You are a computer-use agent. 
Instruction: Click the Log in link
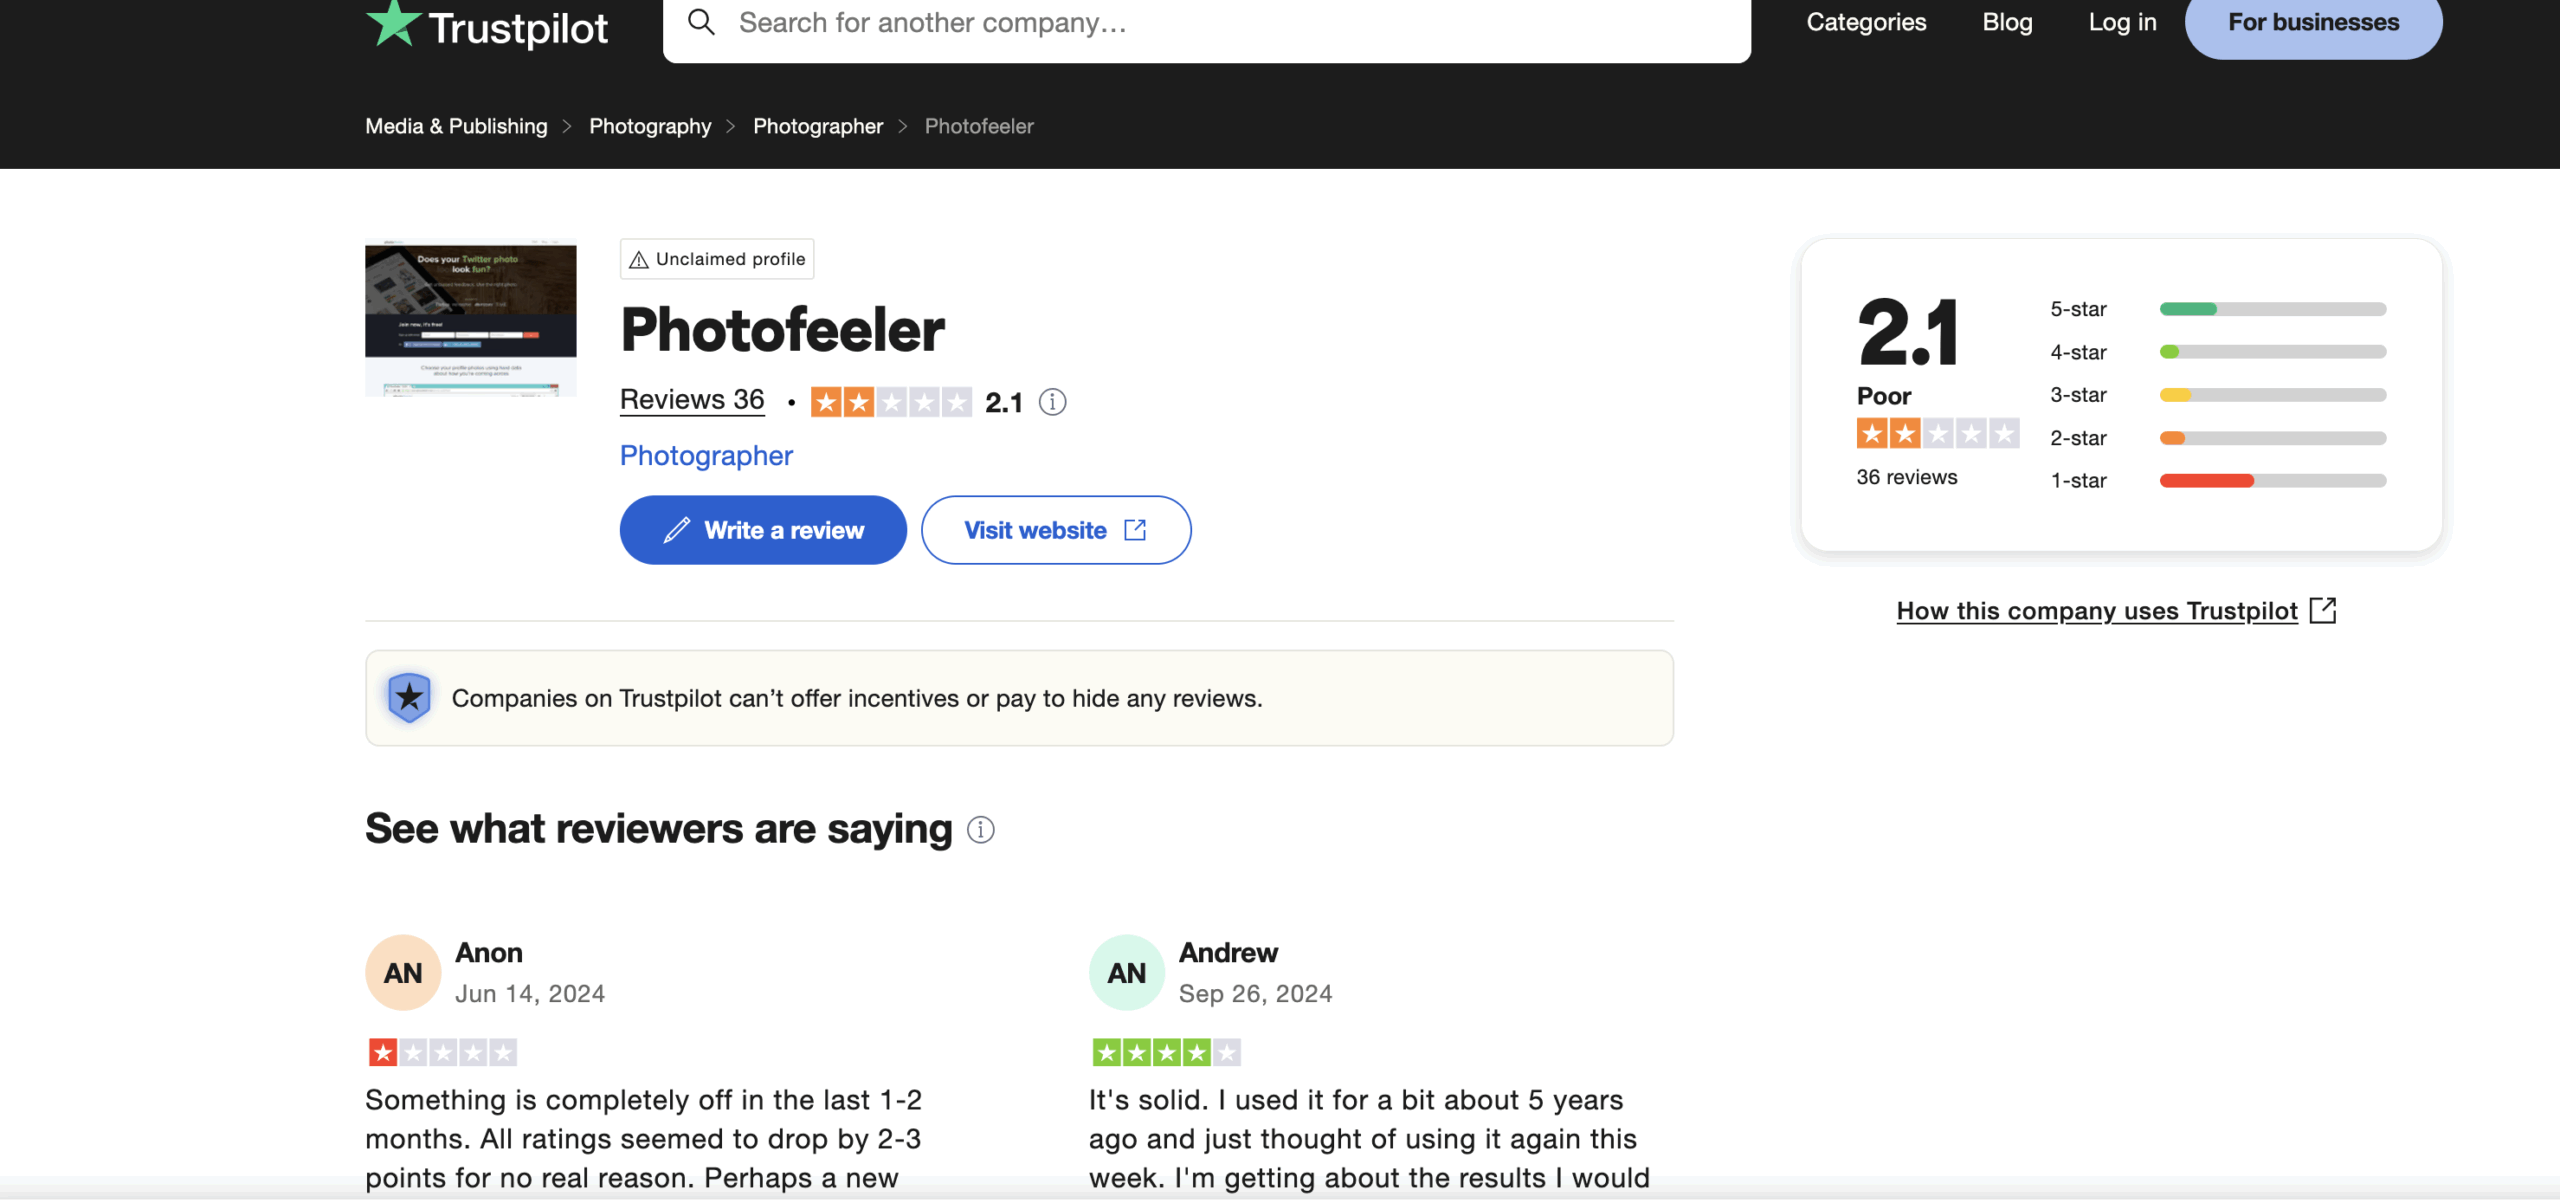(2122, 22)
